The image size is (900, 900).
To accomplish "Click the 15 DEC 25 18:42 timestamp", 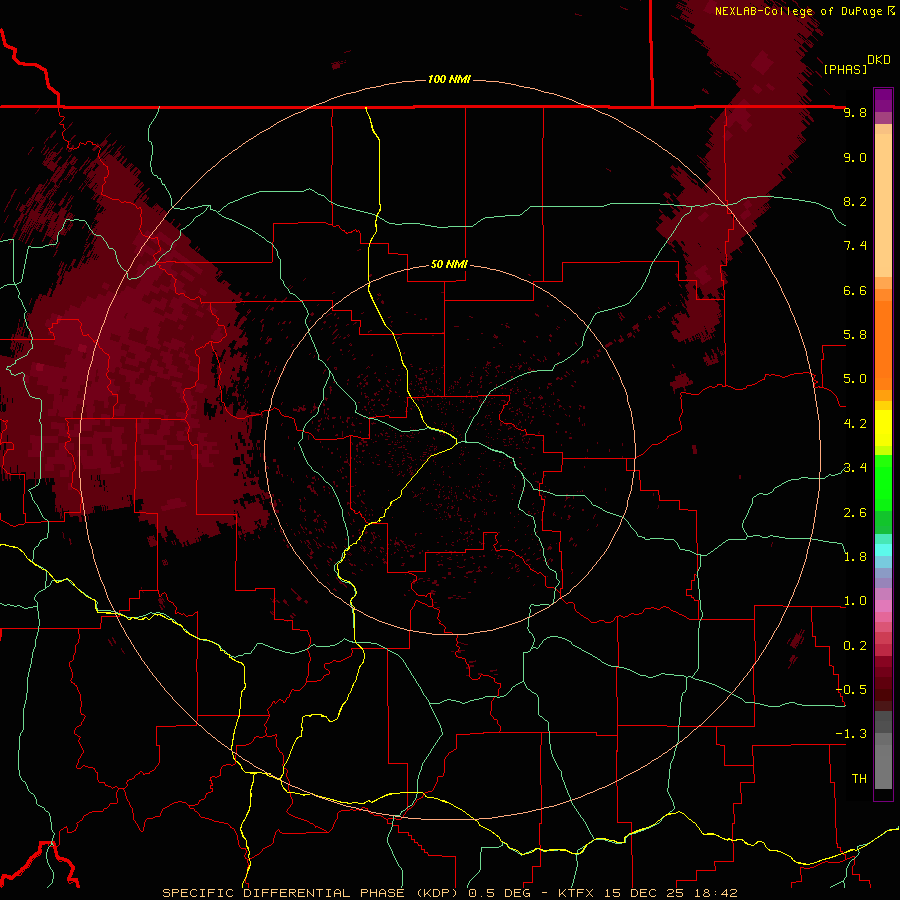I will 670,893.
